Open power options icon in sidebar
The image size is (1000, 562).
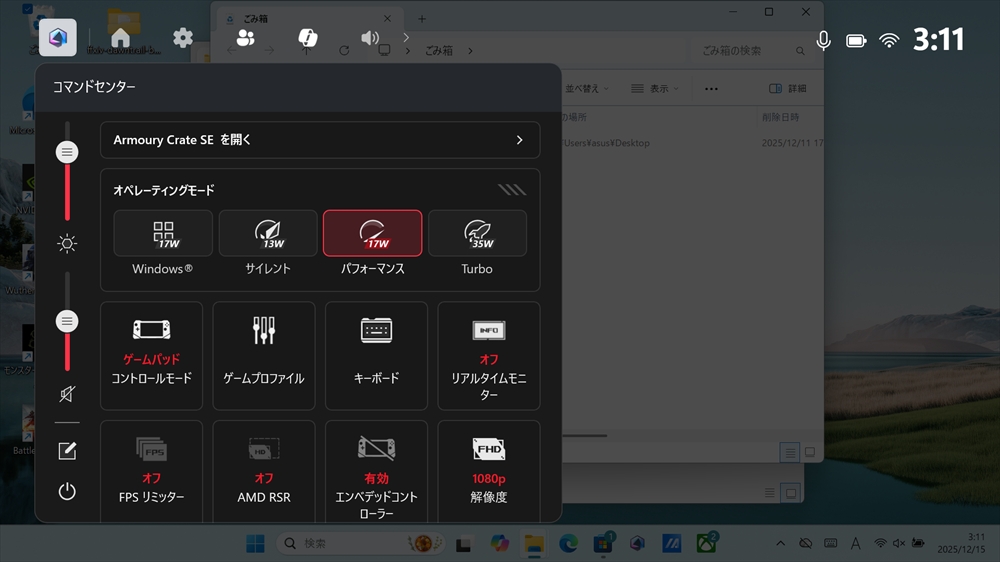[x=67, y=491]
